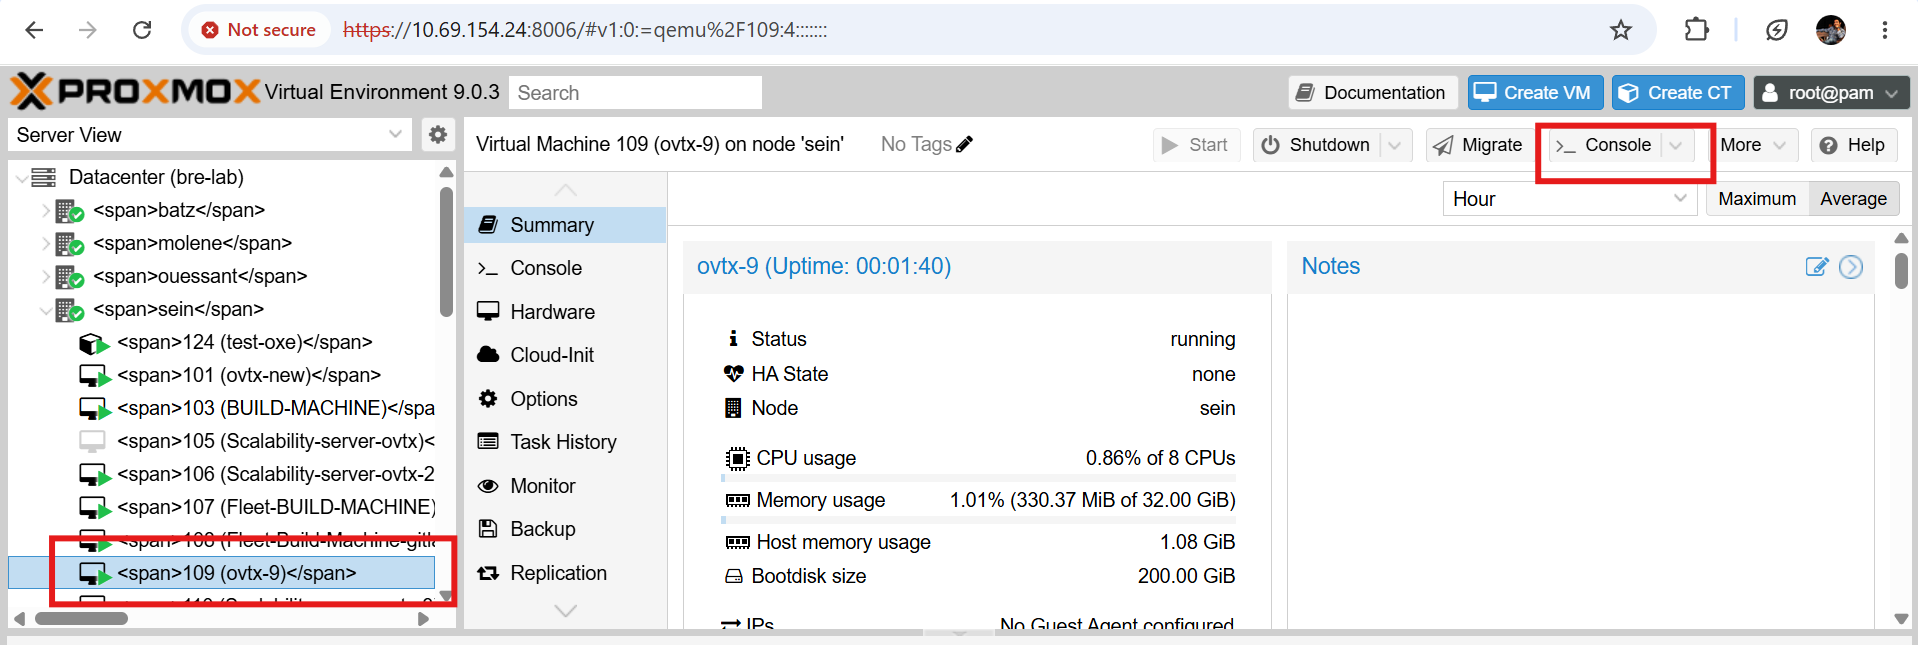Expand the molene node in tree

[x=45, y=243]
